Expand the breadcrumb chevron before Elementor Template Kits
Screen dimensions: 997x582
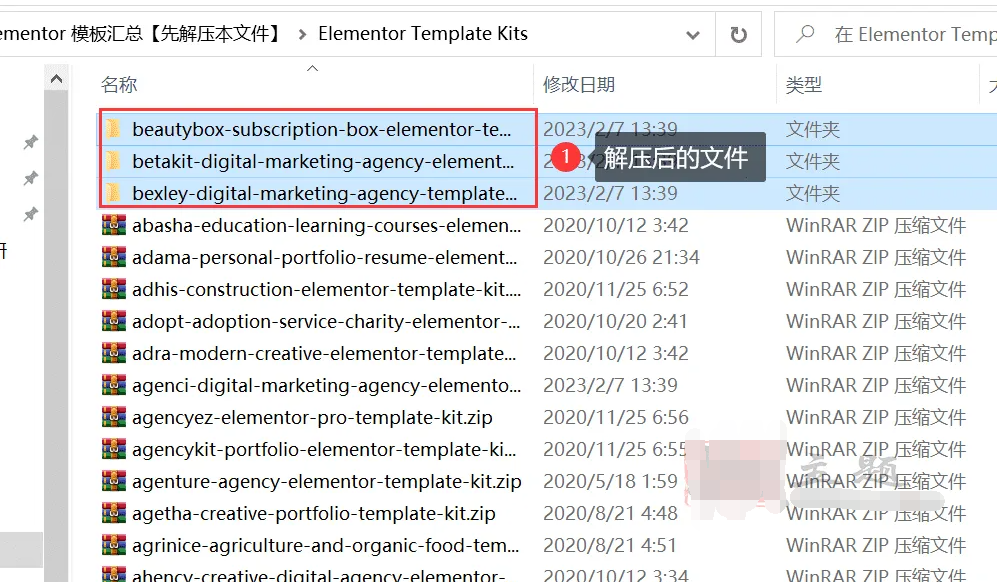coord(302,34)
